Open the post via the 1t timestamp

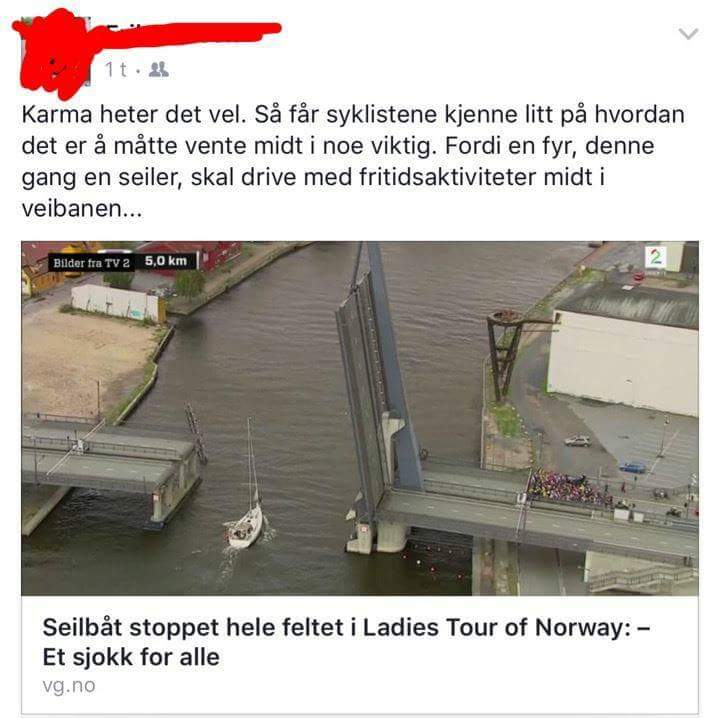(116, 70)
